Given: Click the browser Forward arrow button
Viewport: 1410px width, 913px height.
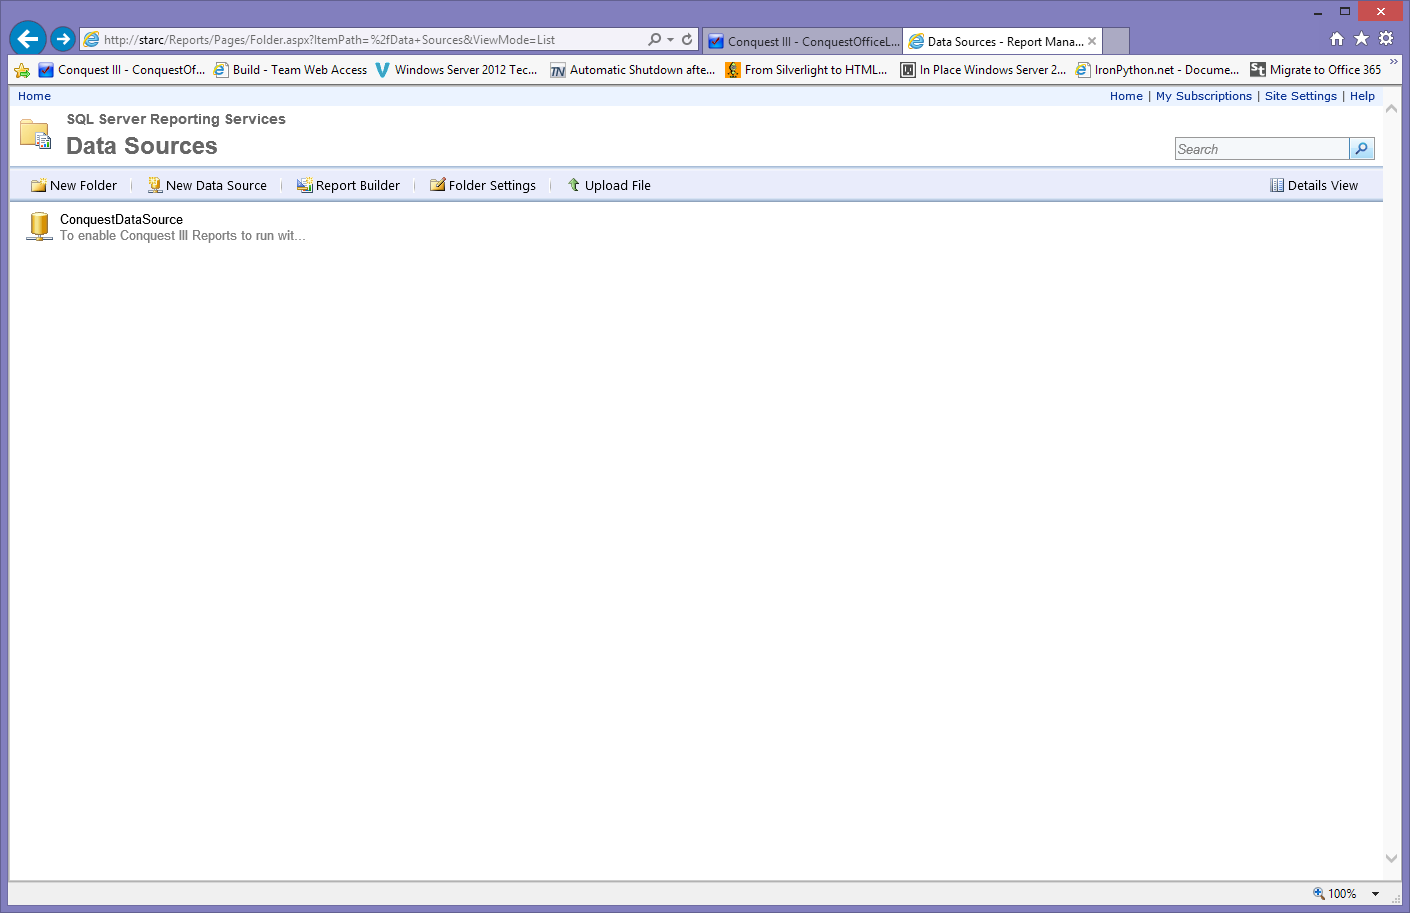Looking at the screenshot, I should pyautogui.click(x=63, y=39).
